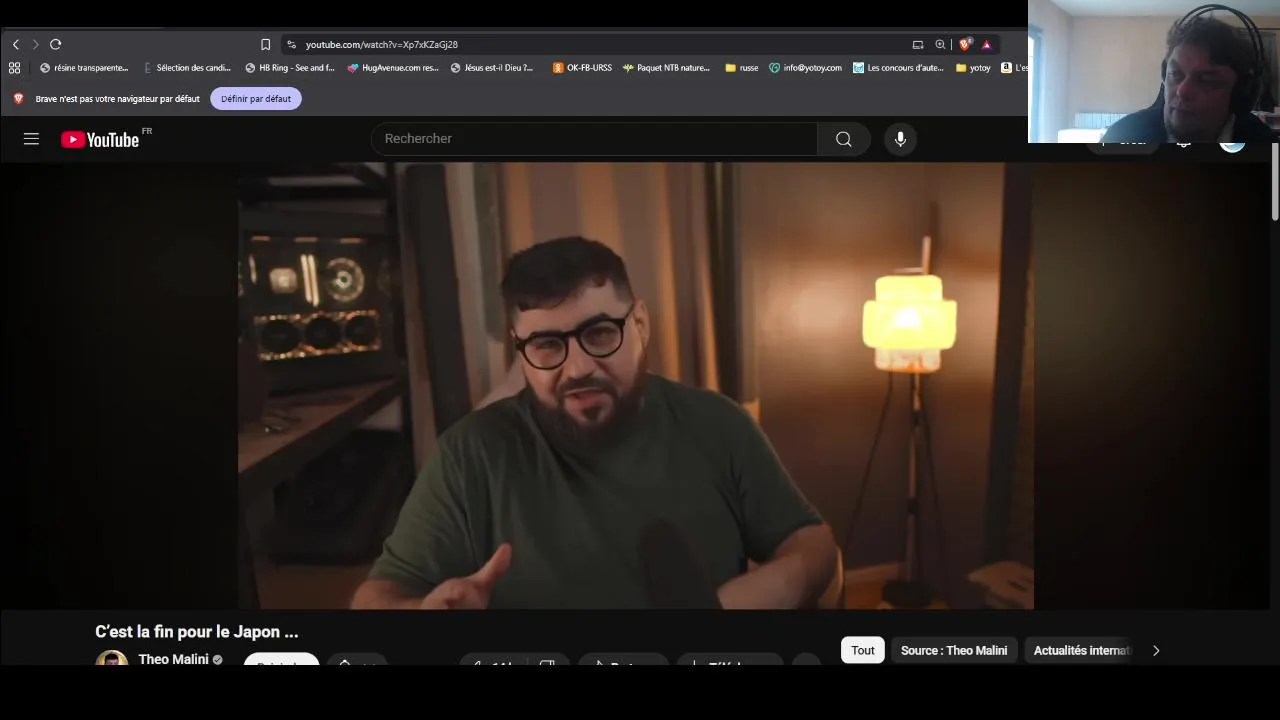Click the webcam overlay showing a man with headphones

pos(1154,71)
